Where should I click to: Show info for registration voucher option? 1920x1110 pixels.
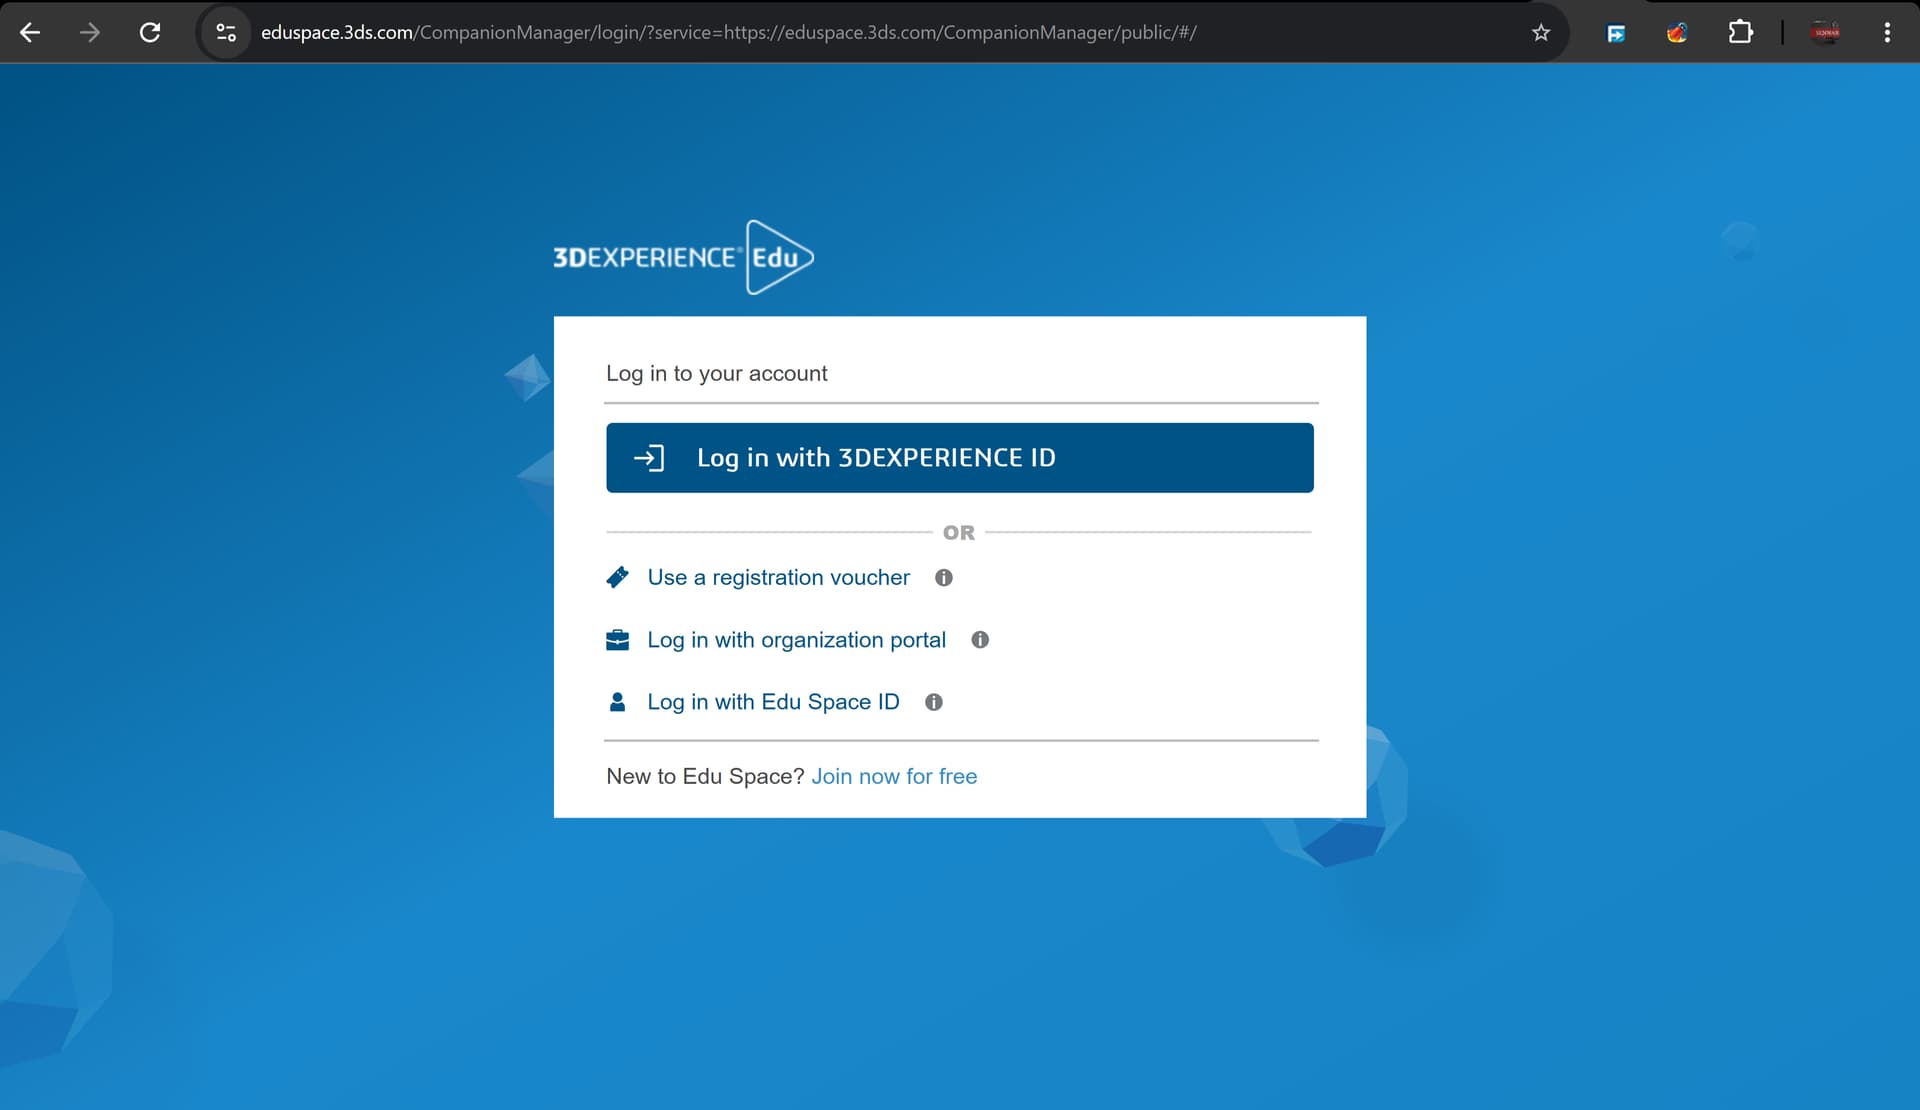tap(943, 578)
